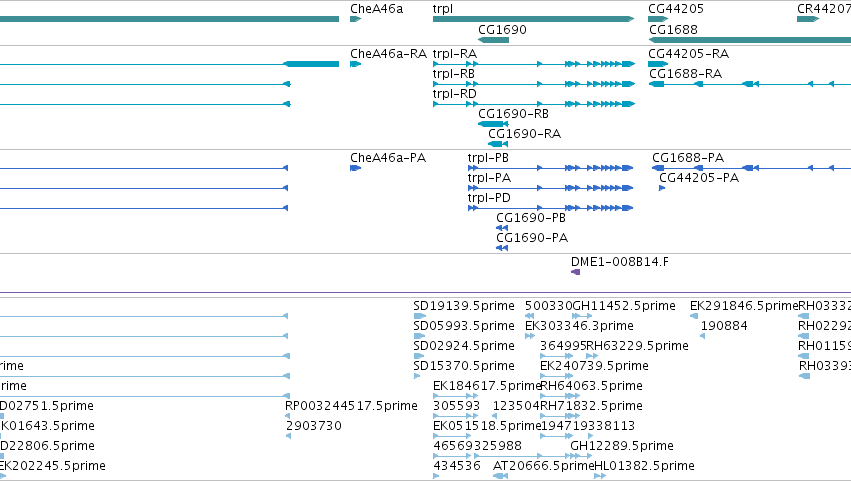Select transcript trpl-RB label
The width and height of the screenshot is (851, 481).
click(x=454, y=74)
